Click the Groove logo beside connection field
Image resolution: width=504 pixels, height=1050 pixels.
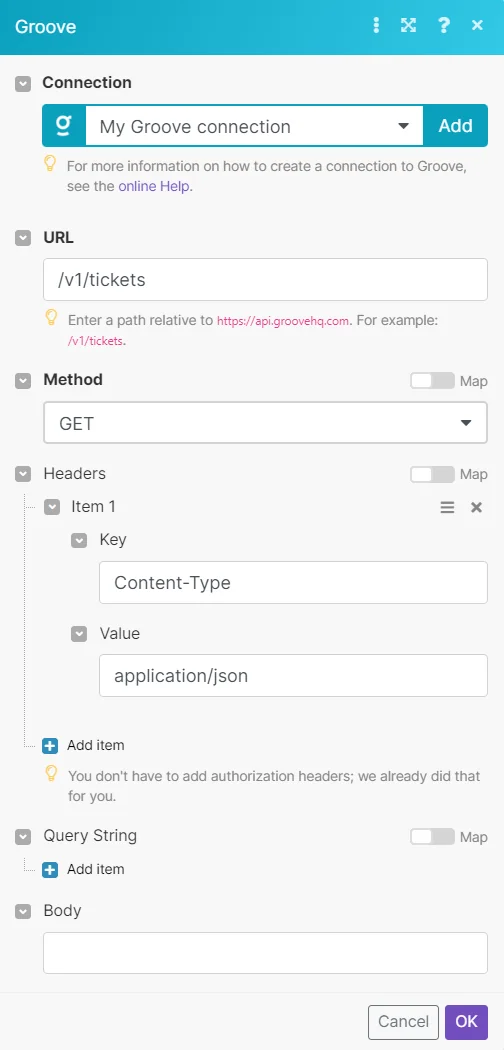pos(64,125)
